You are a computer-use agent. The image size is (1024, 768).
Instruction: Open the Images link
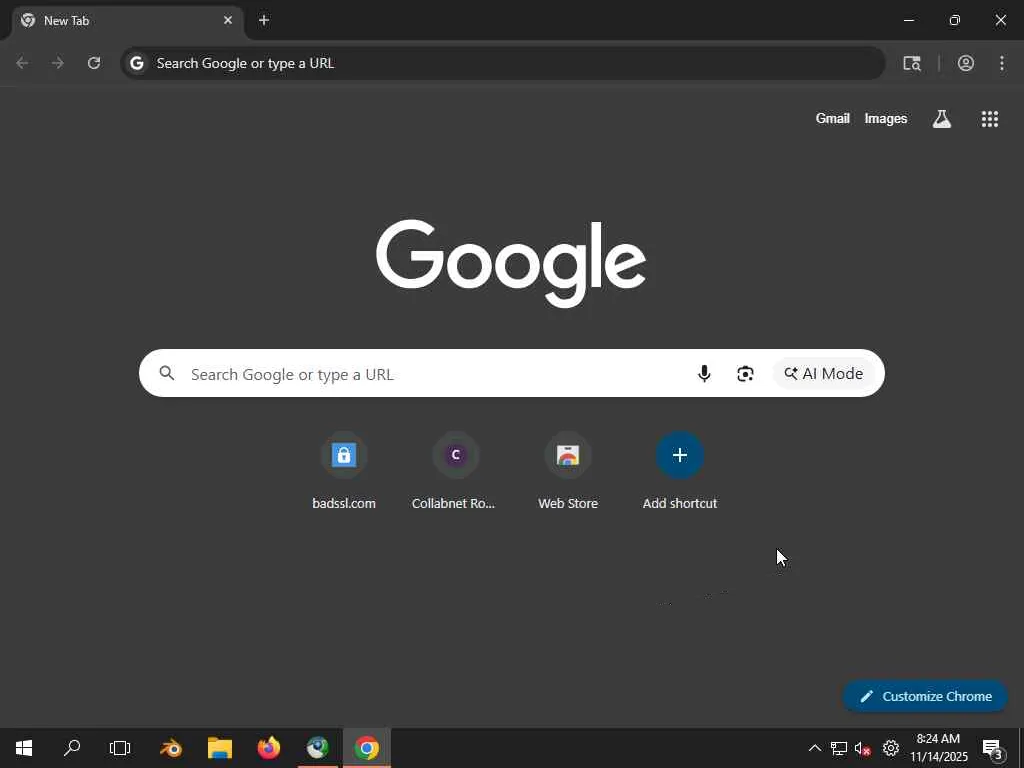pos(886,118)
